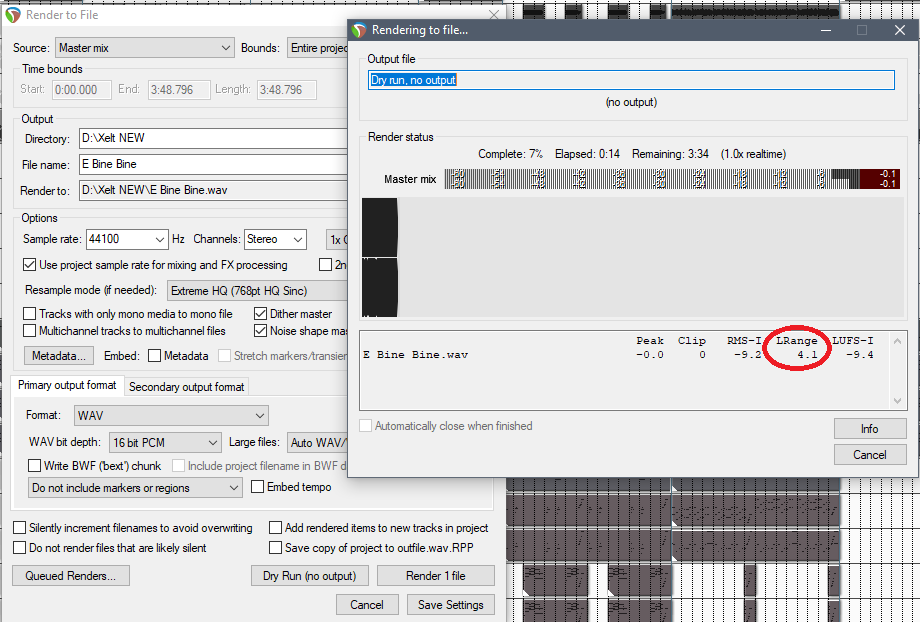Open the Source dropdown set to Master mix
This screenshot has height=622, width=920.
tap(144, 48)
